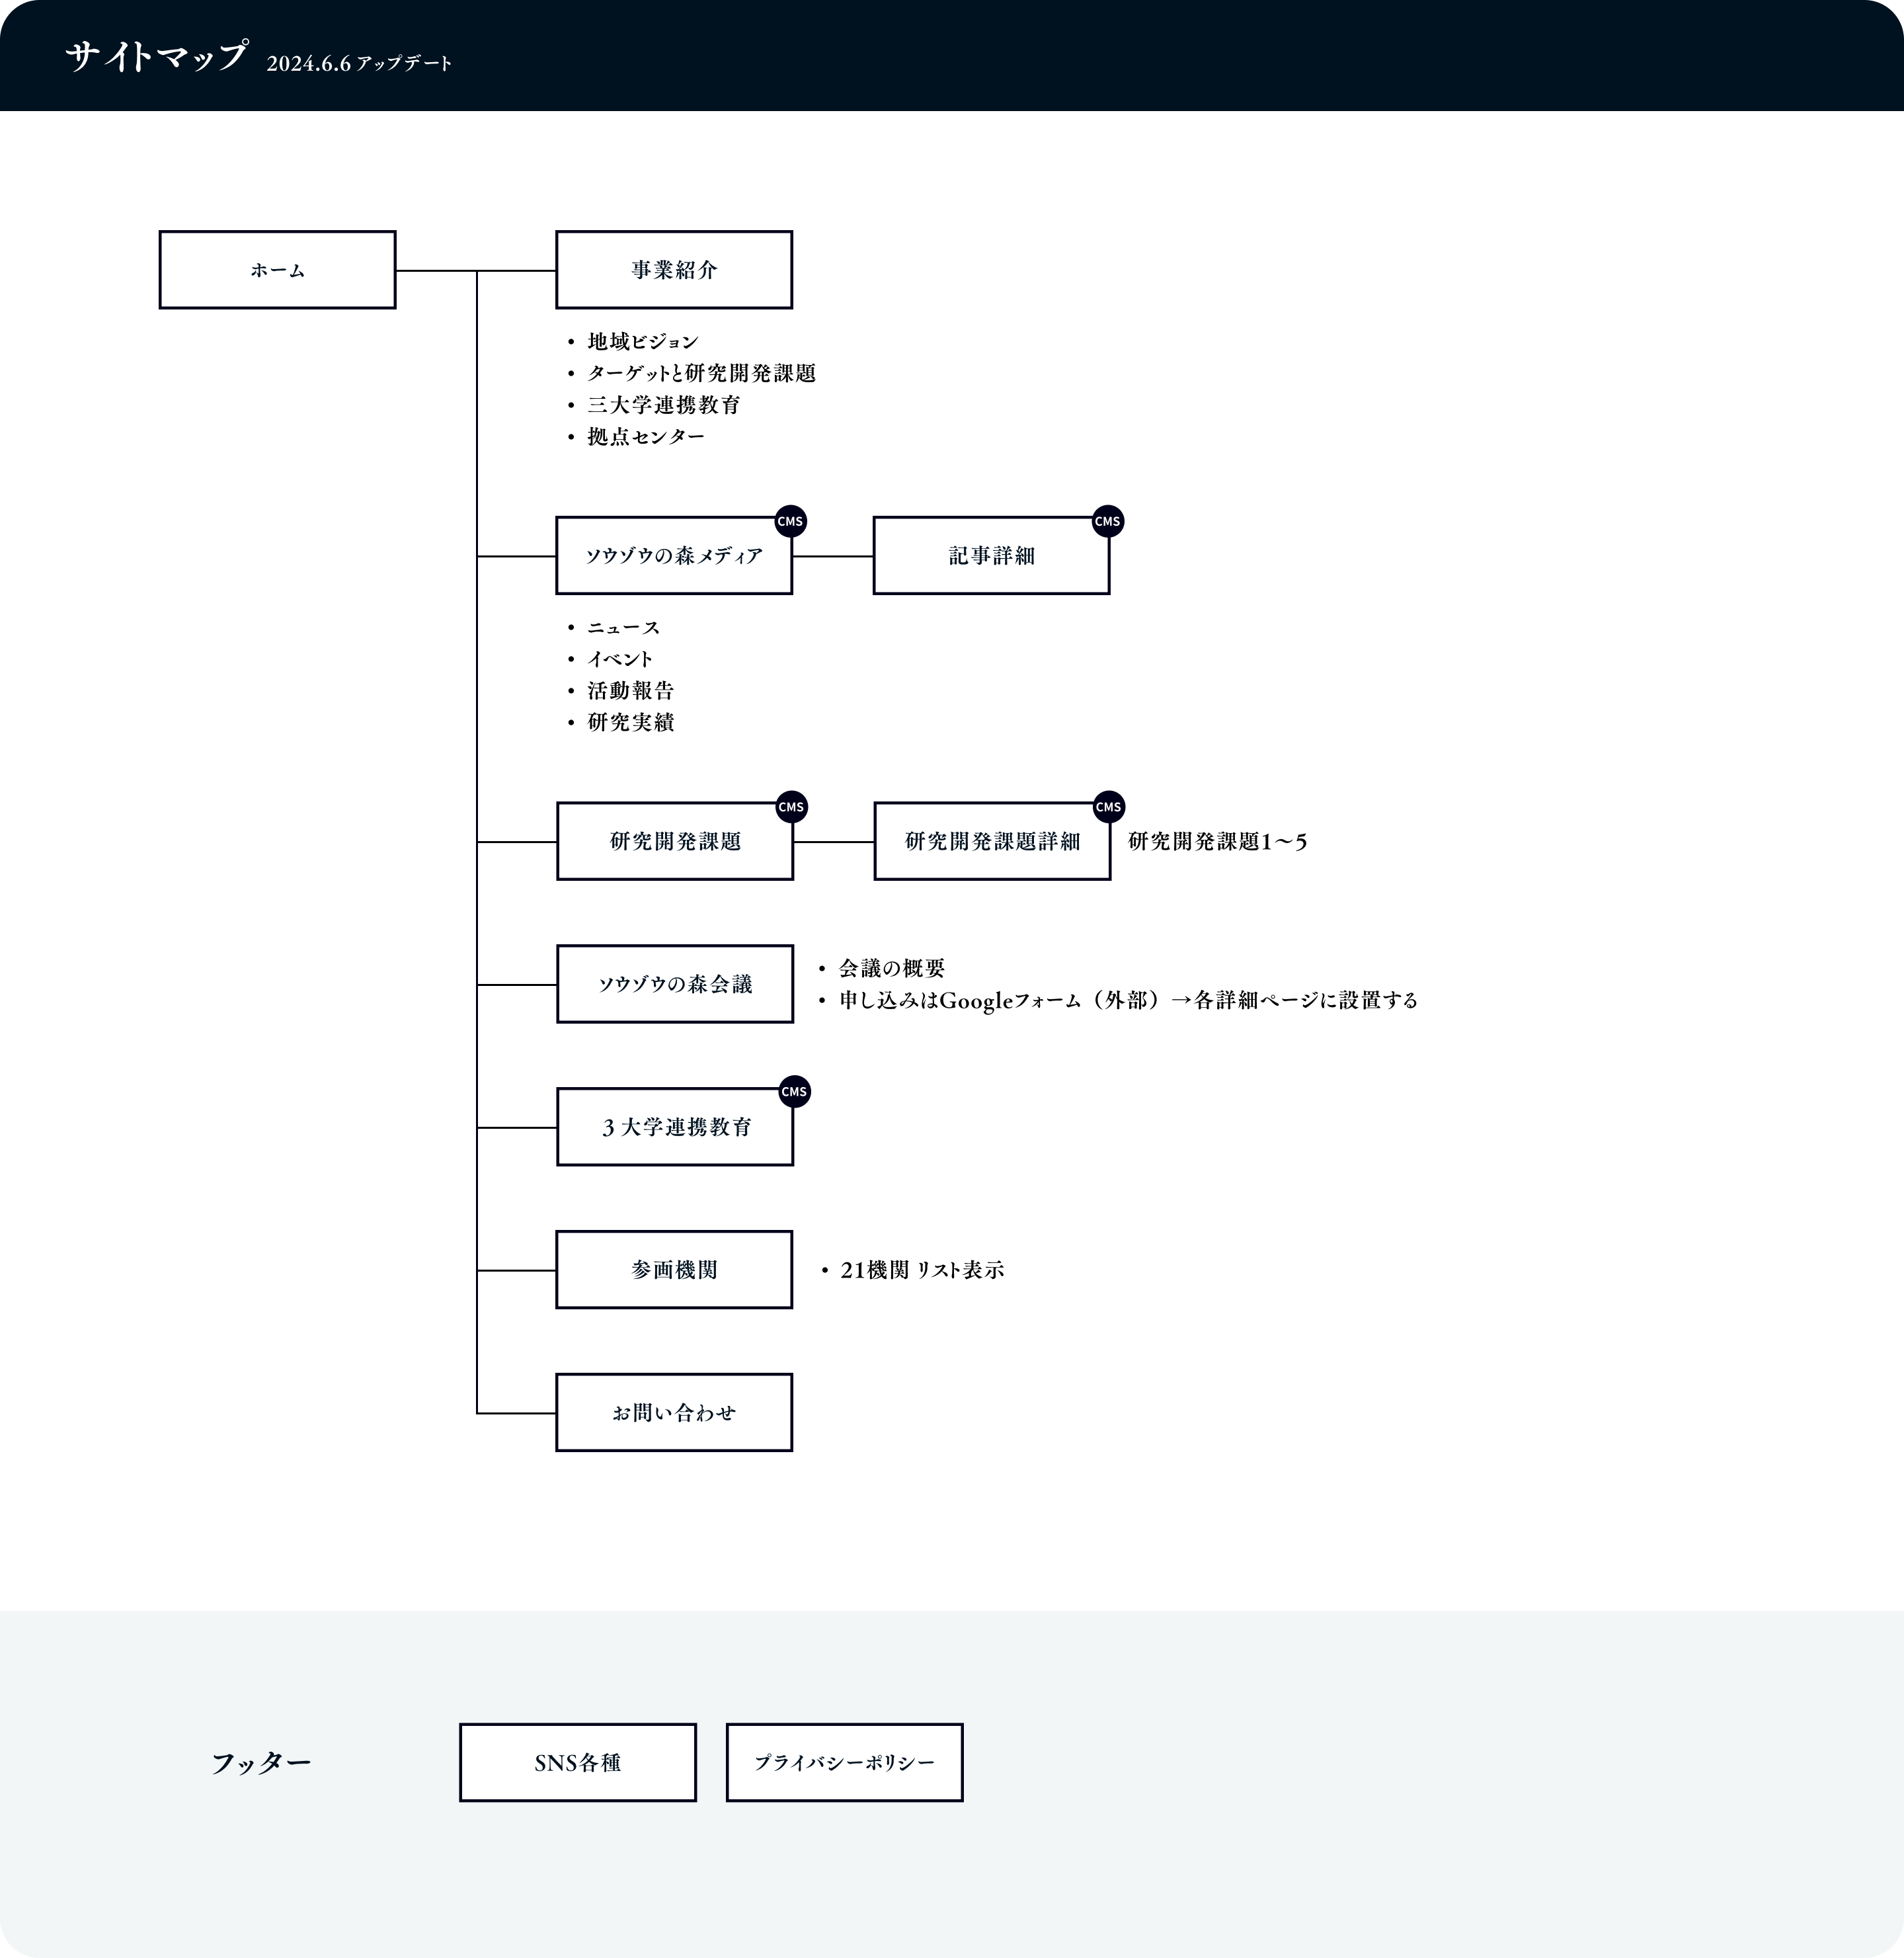
Task: Click the CMS badge on 研究開発課題詳細 box
Action: click(1108, 807)
